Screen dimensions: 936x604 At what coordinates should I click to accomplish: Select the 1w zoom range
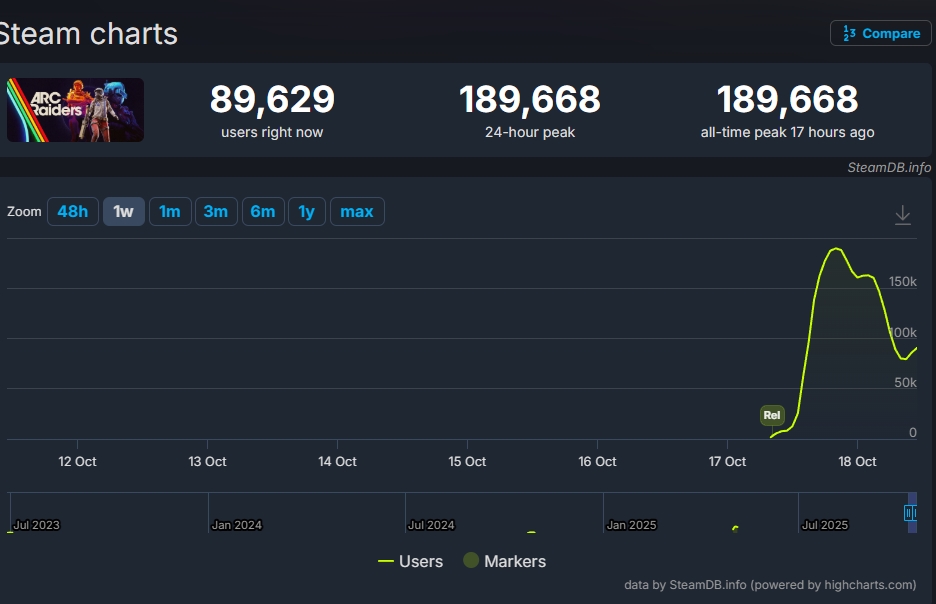coord(124,211)
